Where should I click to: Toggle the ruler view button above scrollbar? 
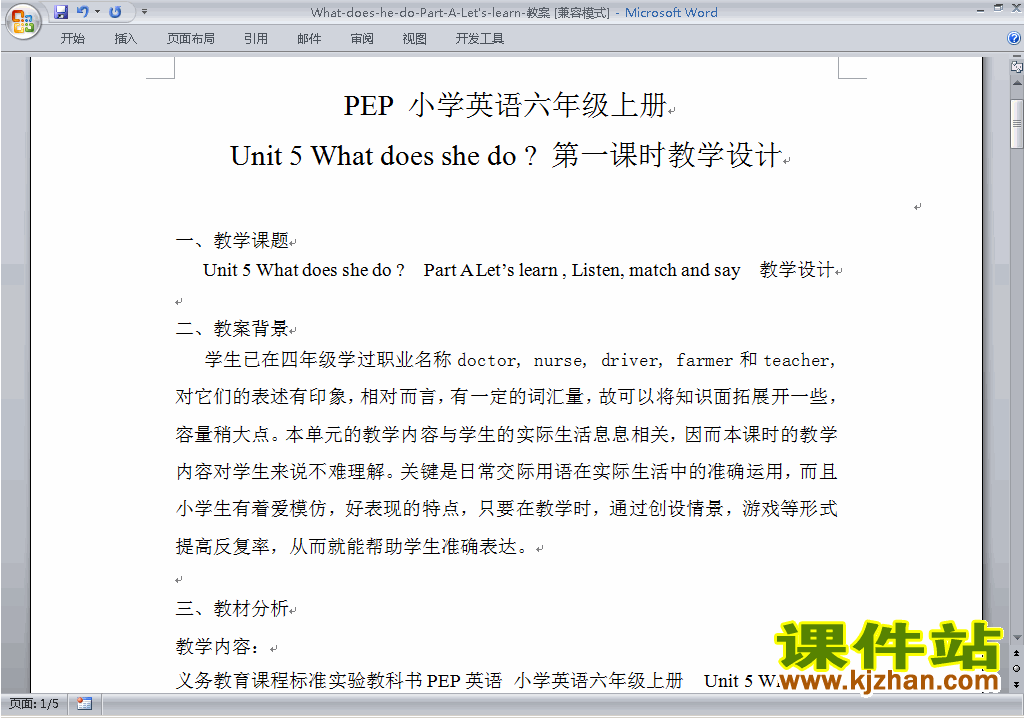(x=1016, y=66)
